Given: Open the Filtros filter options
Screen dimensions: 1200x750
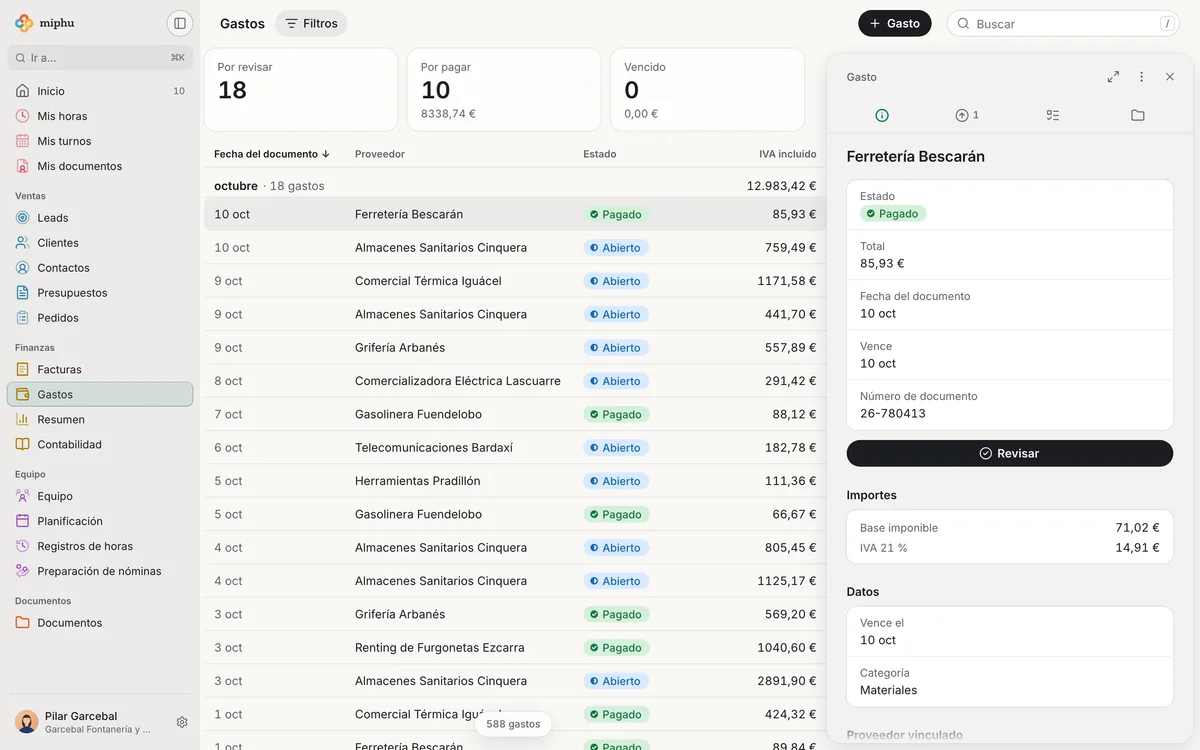Looking at the screenshot, I should point(311,23).
